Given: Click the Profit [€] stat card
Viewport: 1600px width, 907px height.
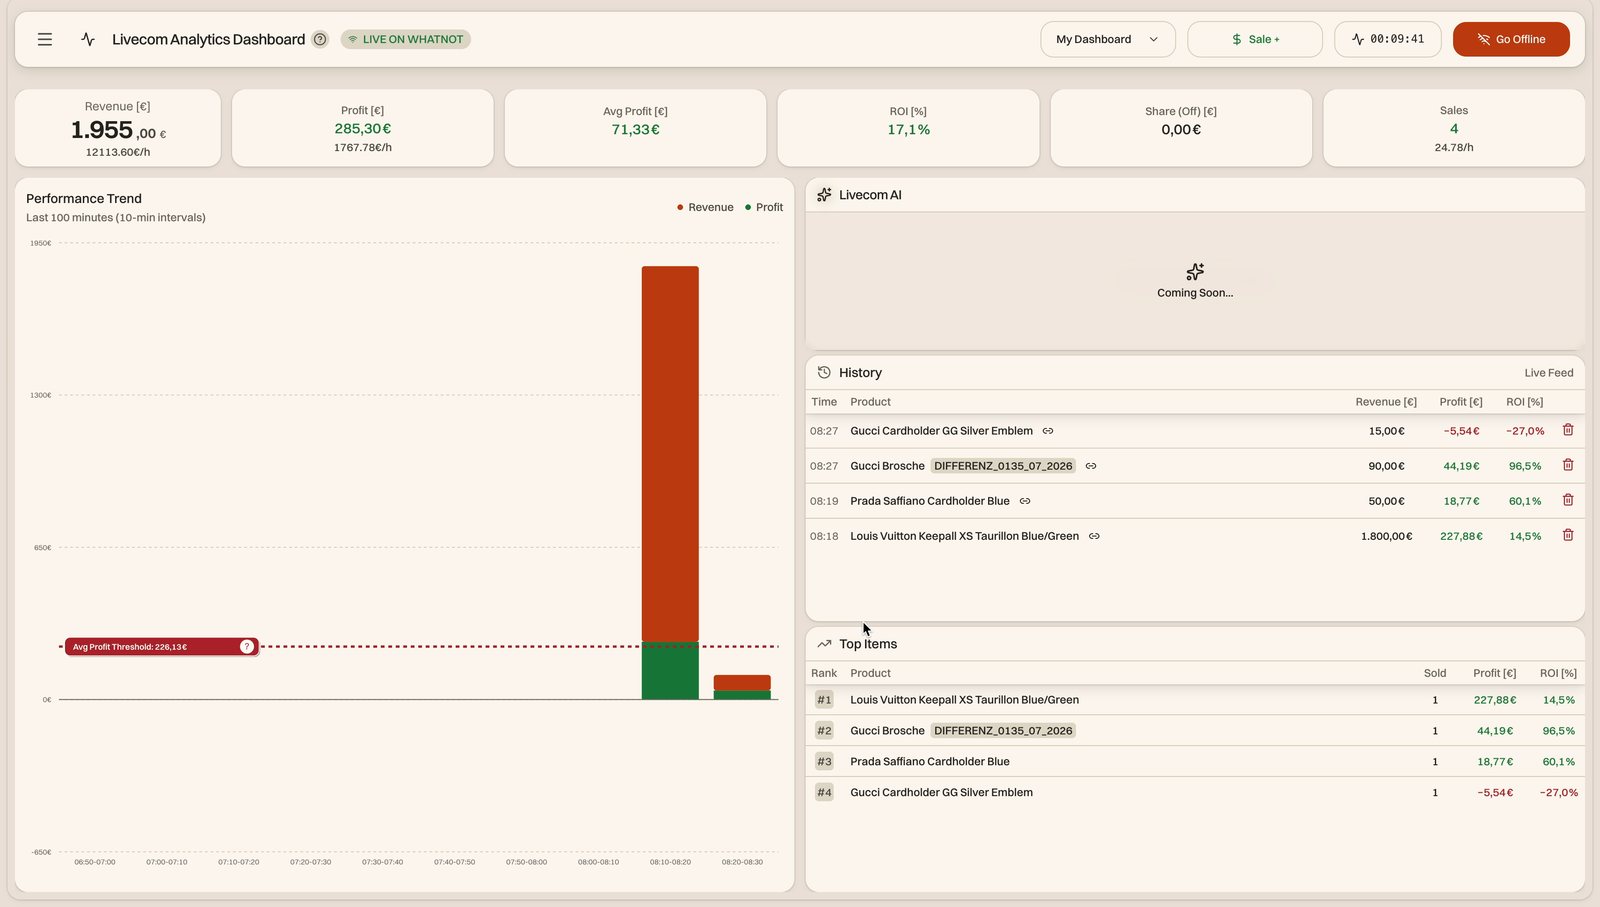Looking at the screenshot, I should tap(363, 128).
